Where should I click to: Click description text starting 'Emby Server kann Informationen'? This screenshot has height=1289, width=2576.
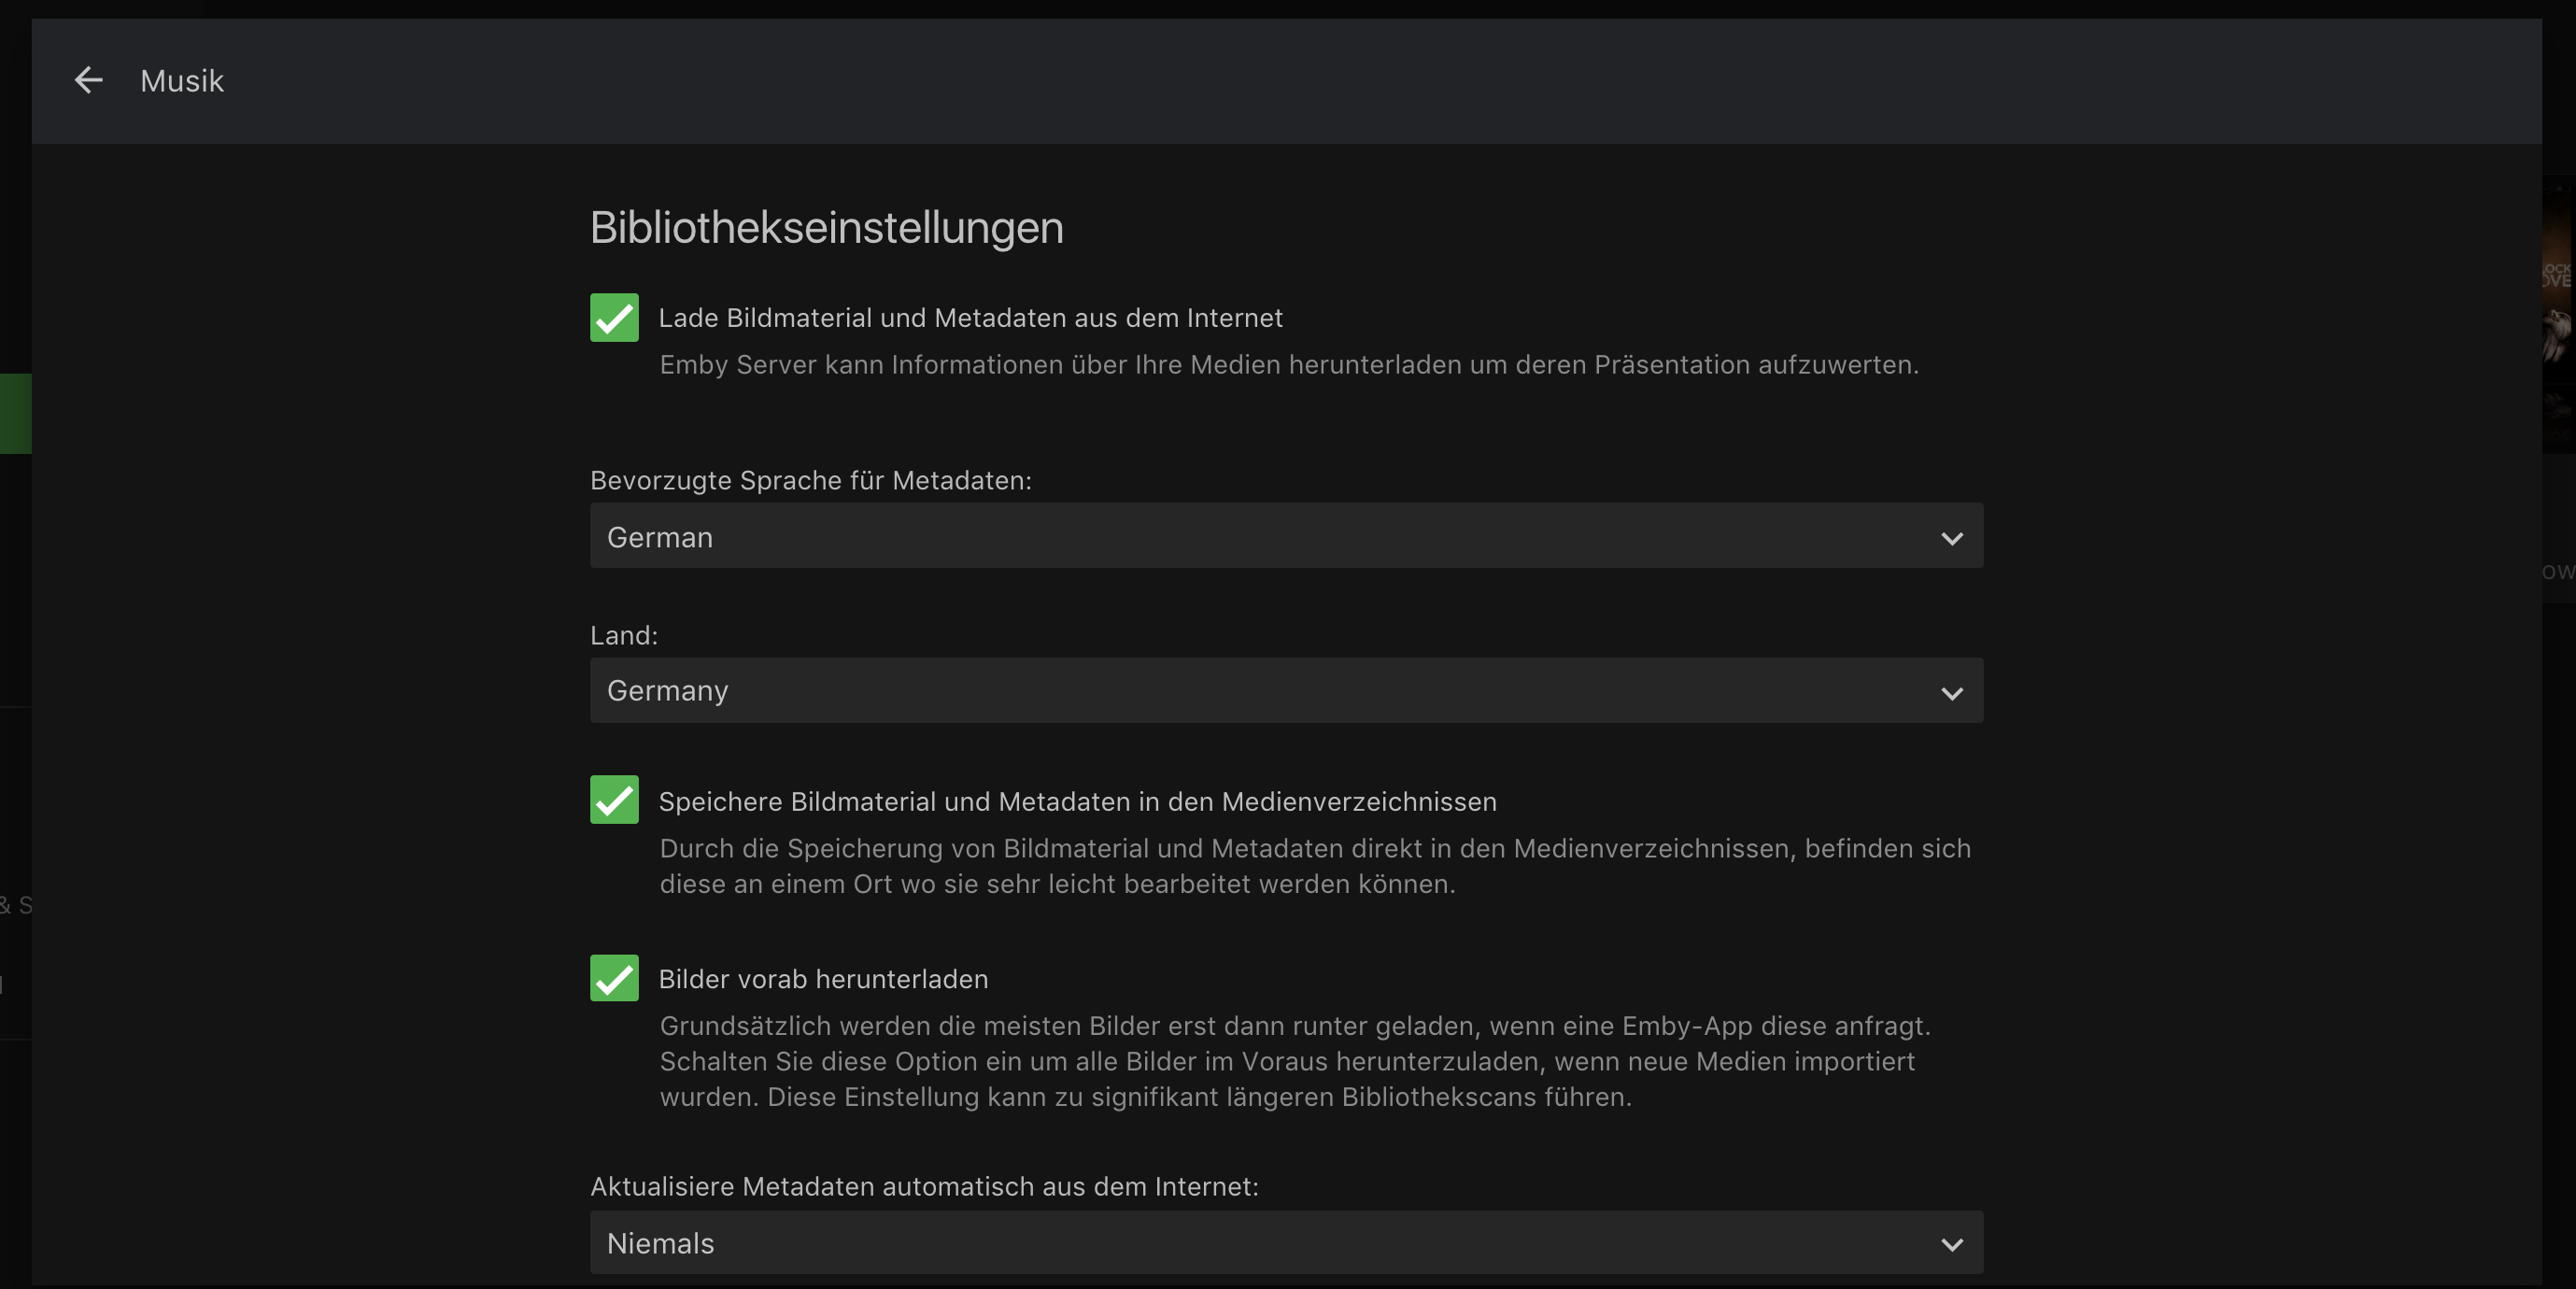click(x=1289, y=364)
